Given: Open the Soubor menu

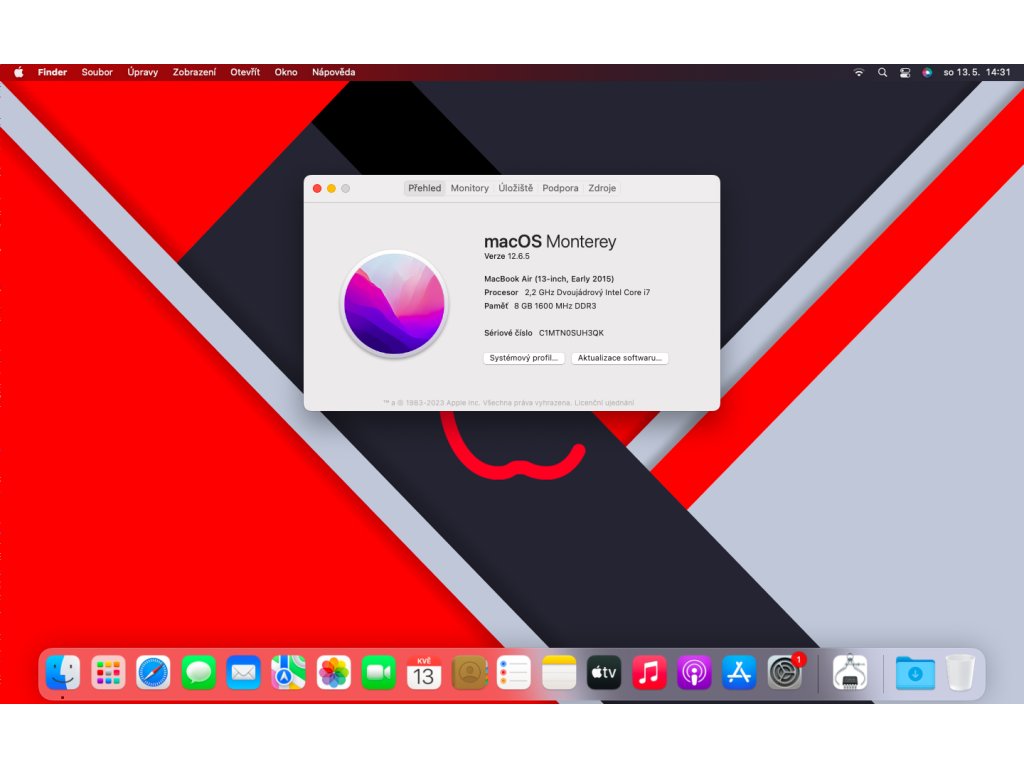Looking at the screenshot, I should 97,72.
